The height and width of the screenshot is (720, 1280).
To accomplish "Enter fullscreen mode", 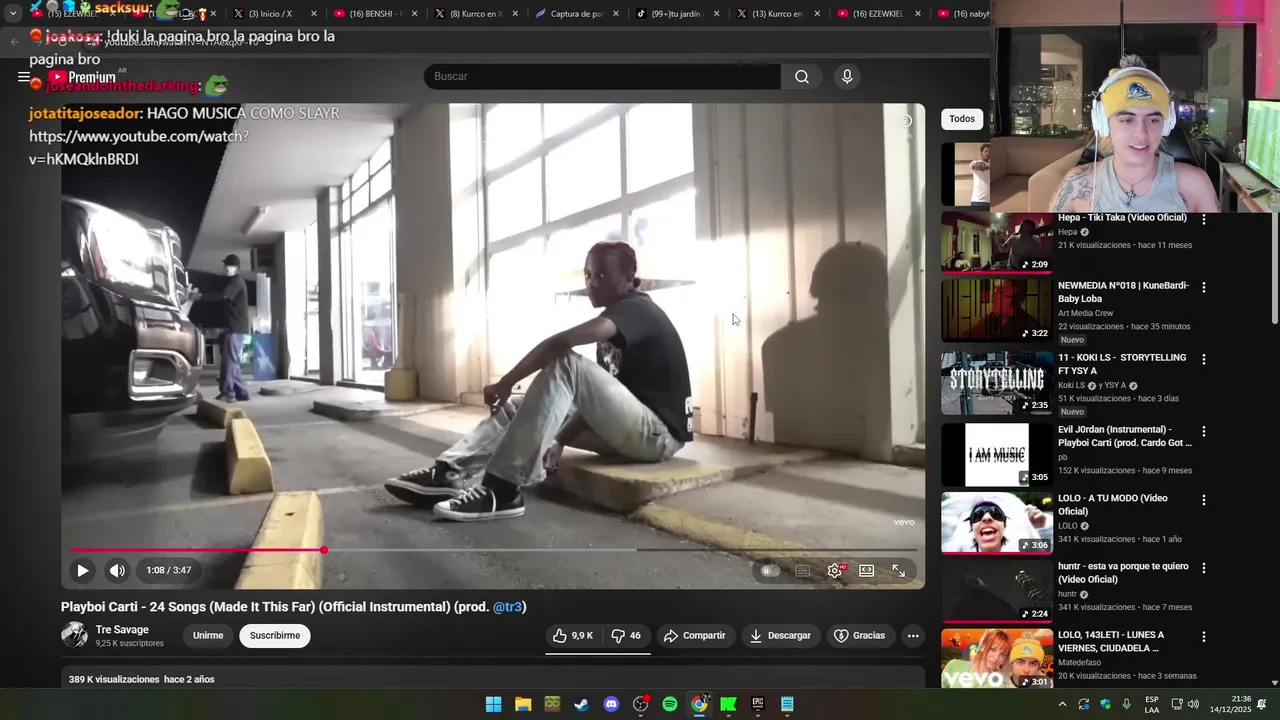I will tap(899, 571).
